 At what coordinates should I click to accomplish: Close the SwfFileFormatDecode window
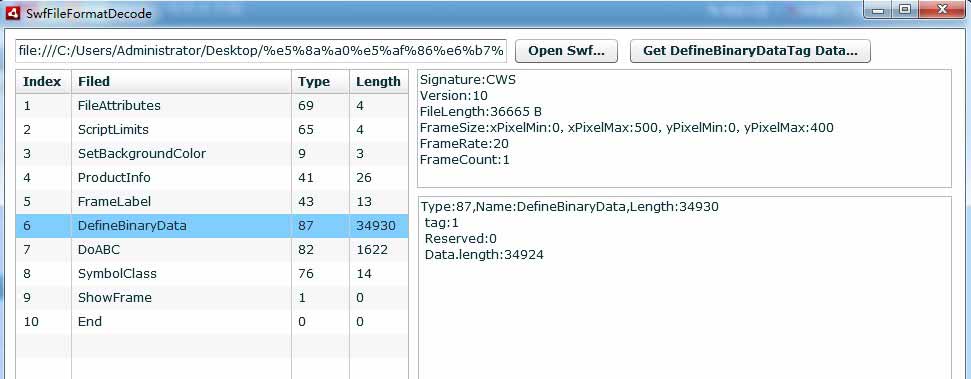point(942,10)
